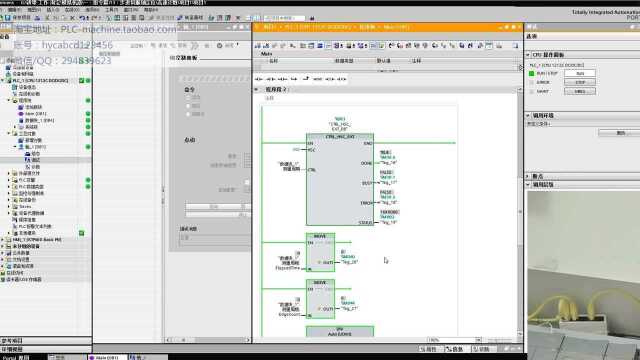
Task: Collapse Network 2 header in ladder editor
Action: [257, 89]
